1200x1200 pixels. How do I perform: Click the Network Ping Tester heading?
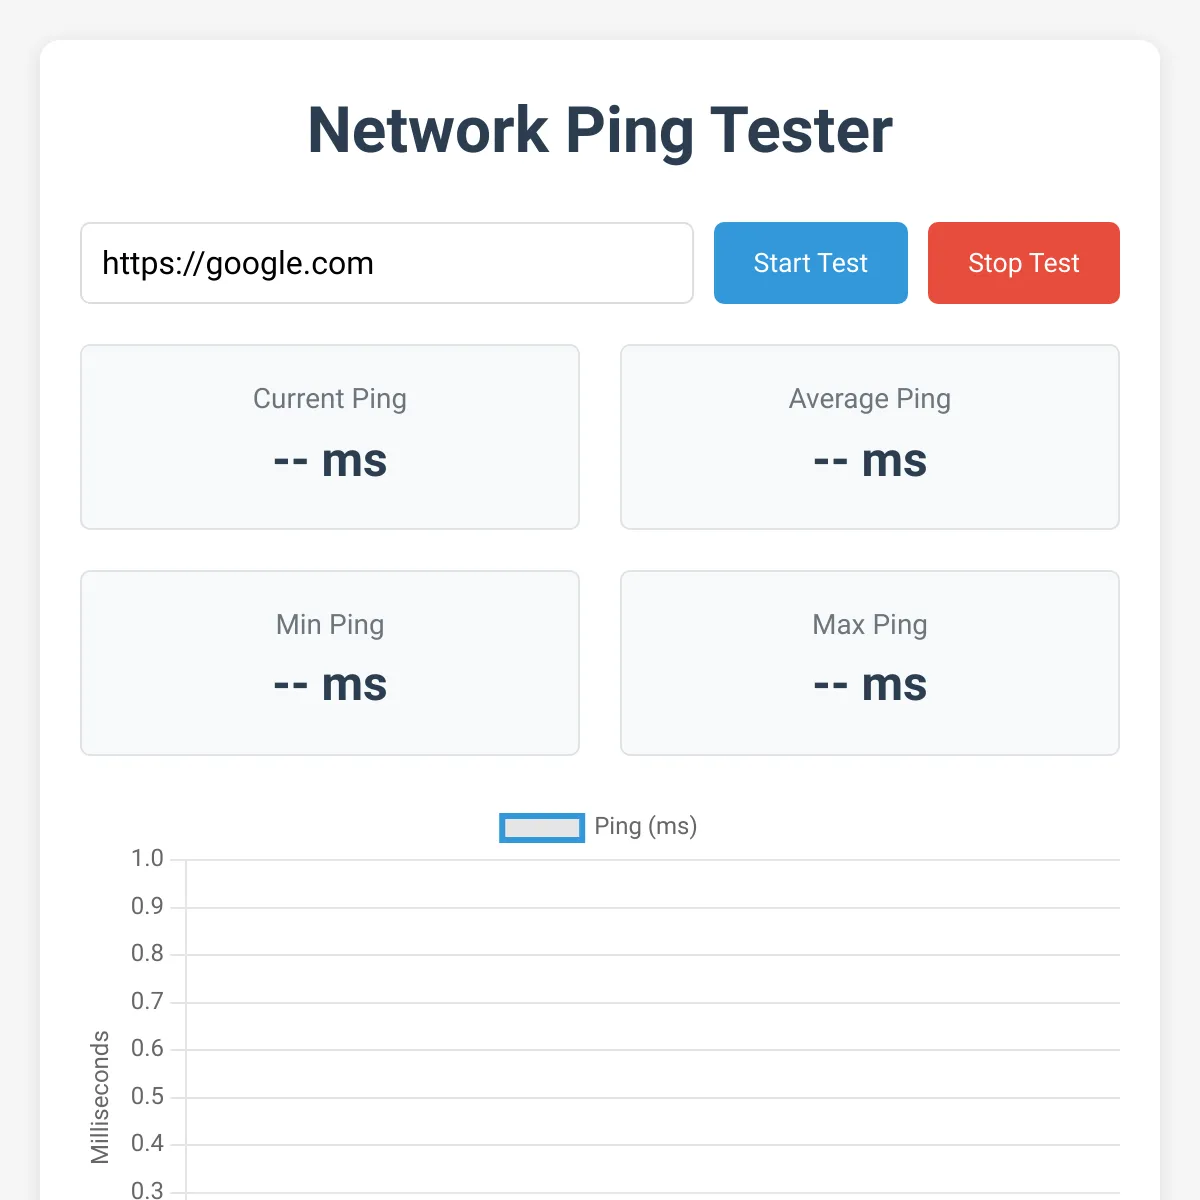[600, 131]
